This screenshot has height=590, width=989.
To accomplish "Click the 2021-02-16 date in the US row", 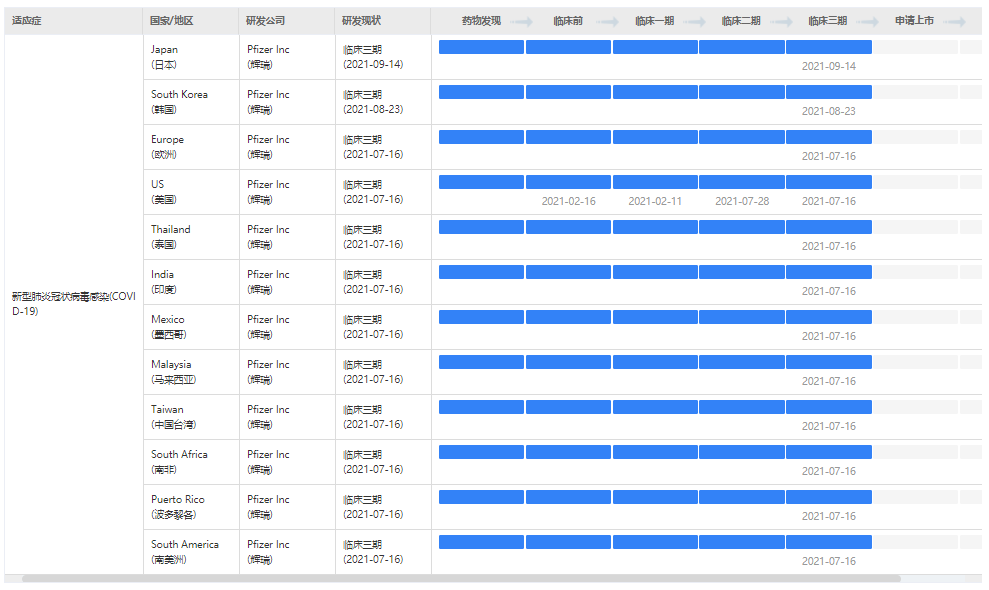I will click(x=568, y=201).
